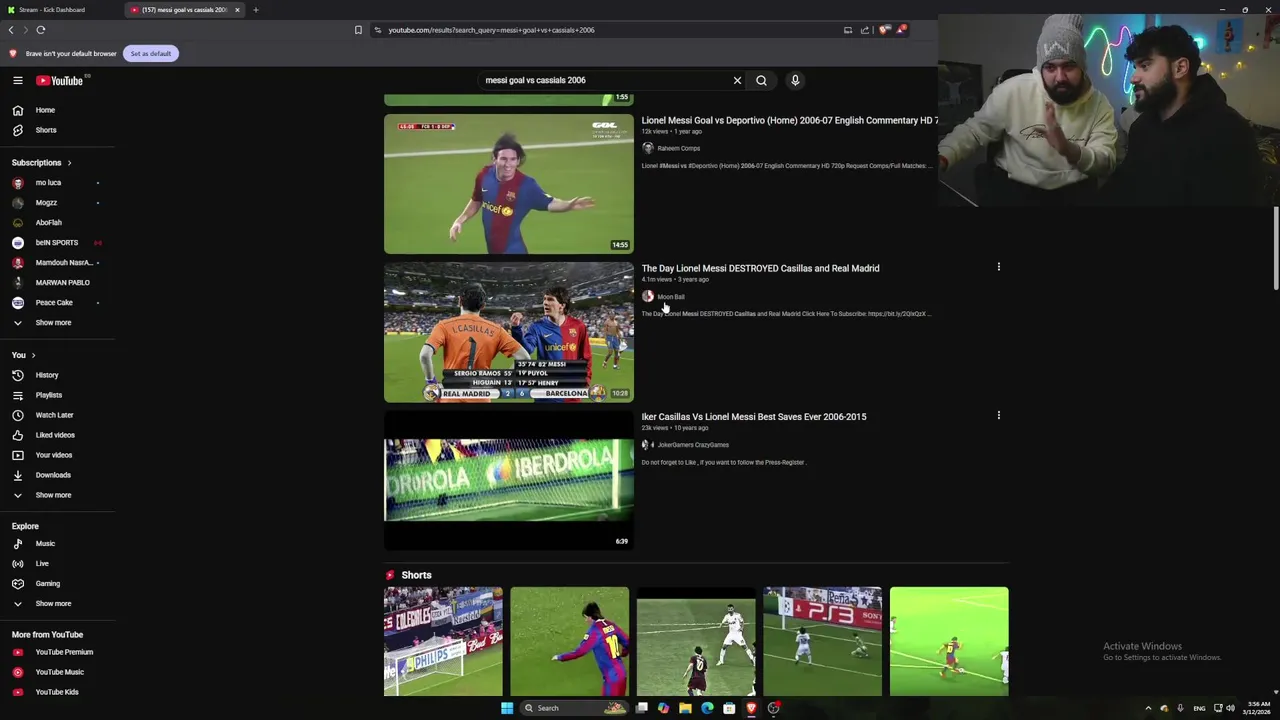Click the search magnifier button

[761, 80]
